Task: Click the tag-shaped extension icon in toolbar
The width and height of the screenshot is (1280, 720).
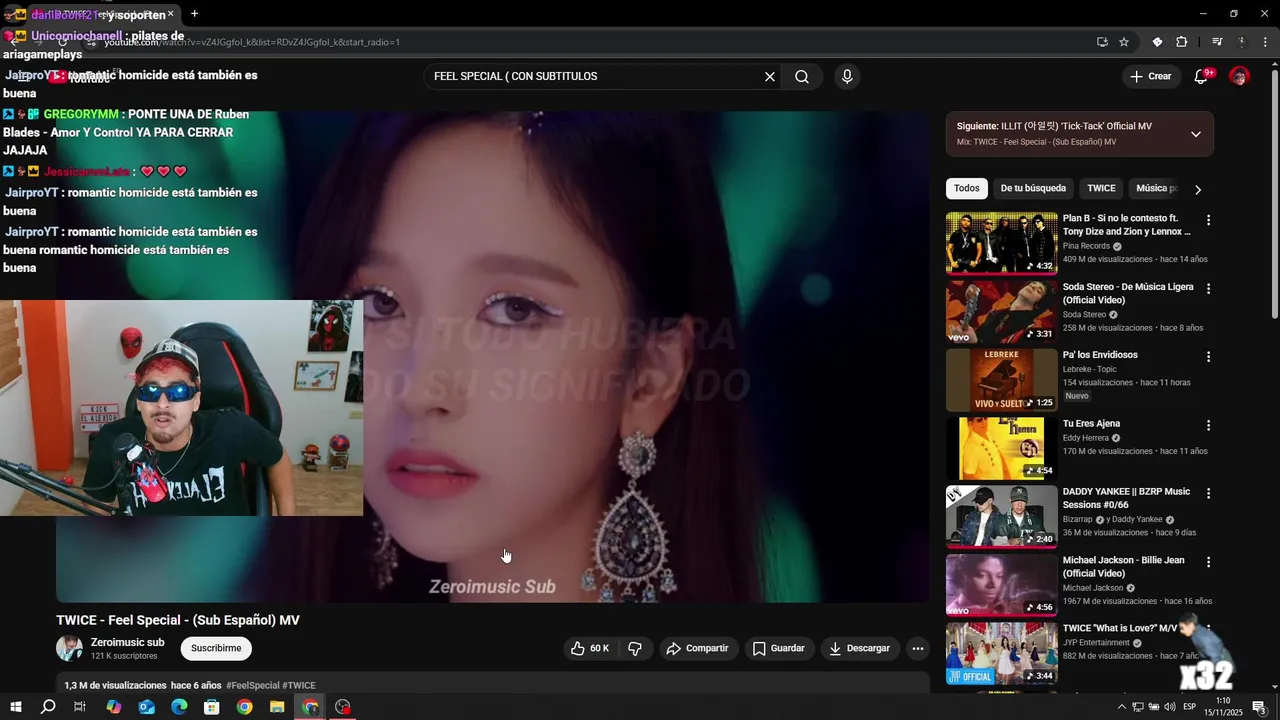Action: click(x=1157, y=42)
